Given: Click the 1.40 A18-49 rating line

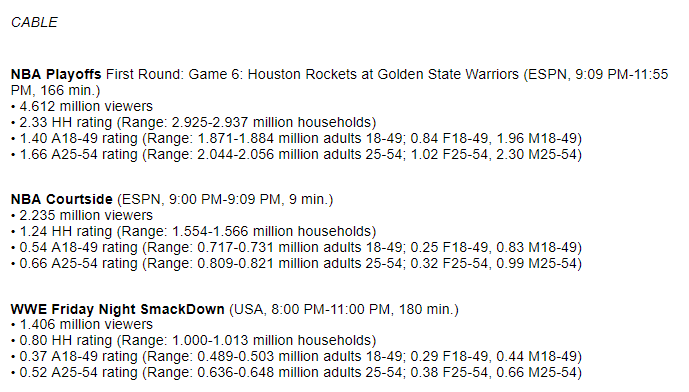Looking at the screenshot, I should point(297,138).
